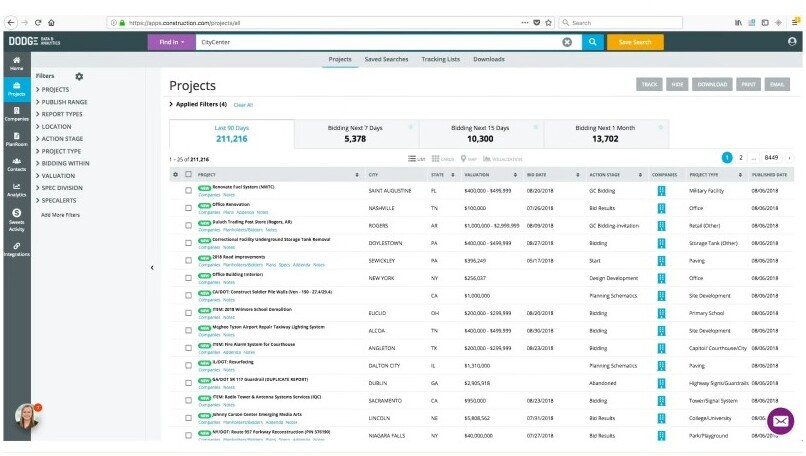Viewport: 806px width, 456px height.
Task: Click the support agent avatar
Action: tap(27, 416)
